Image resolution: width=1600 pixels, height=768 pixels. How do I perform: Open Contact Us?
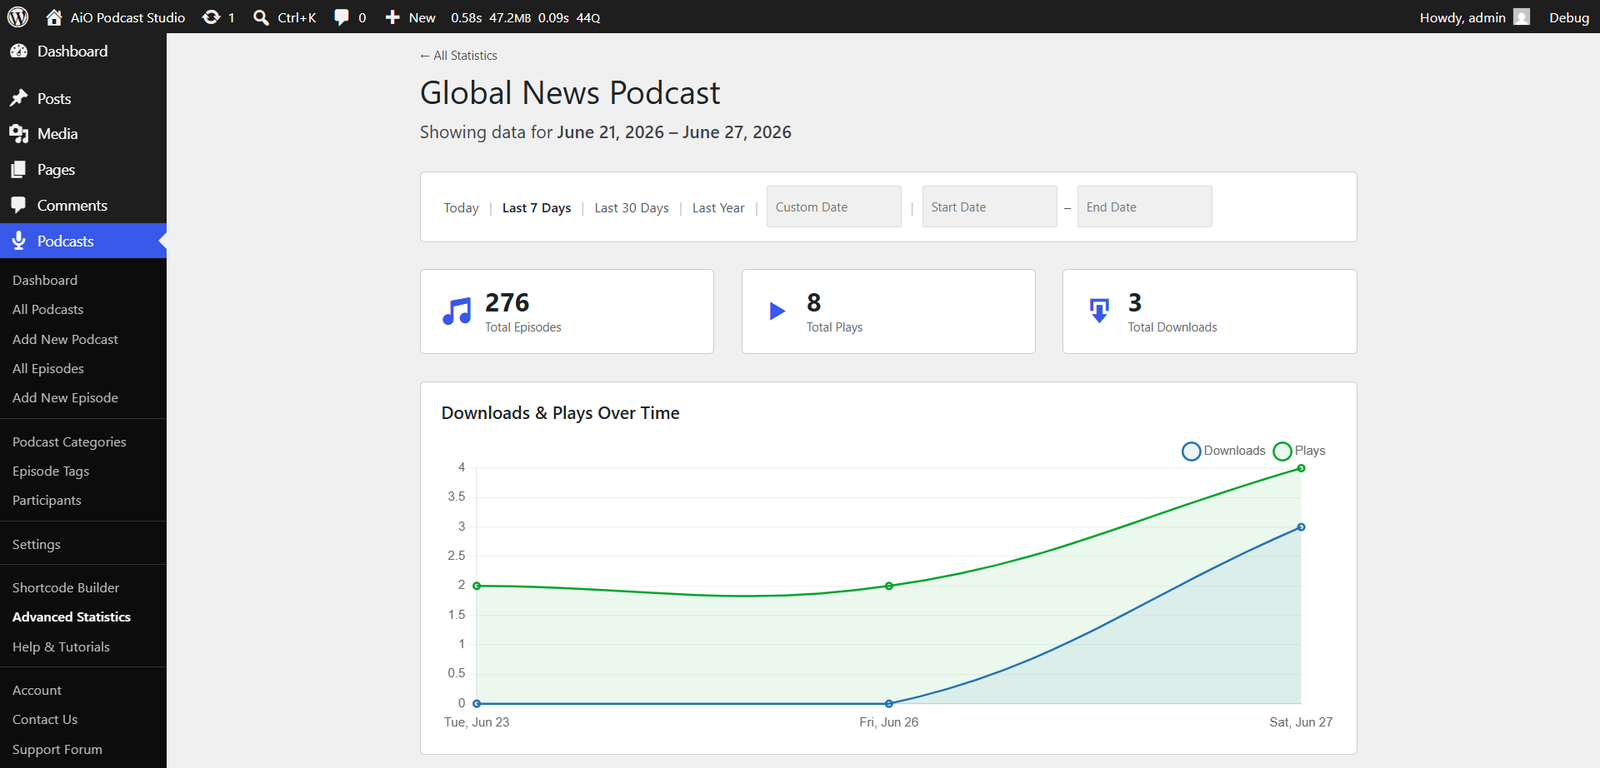(45, 720)
